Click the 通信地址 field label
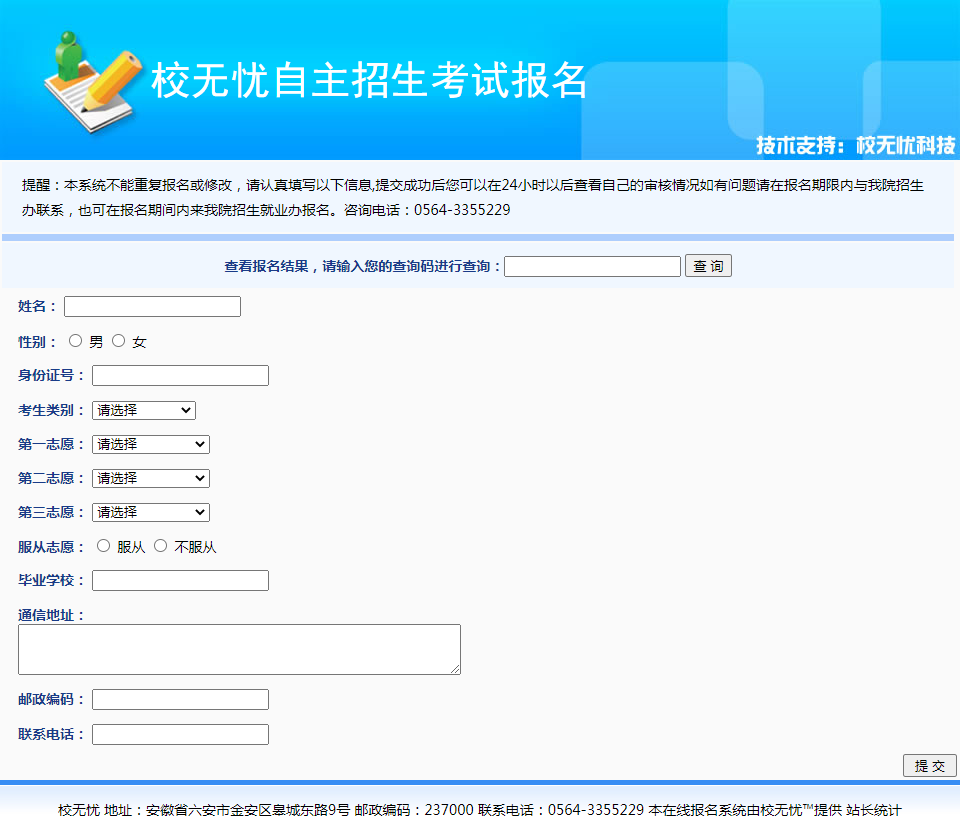The image size is (960, 840). (x=51, y=616)
